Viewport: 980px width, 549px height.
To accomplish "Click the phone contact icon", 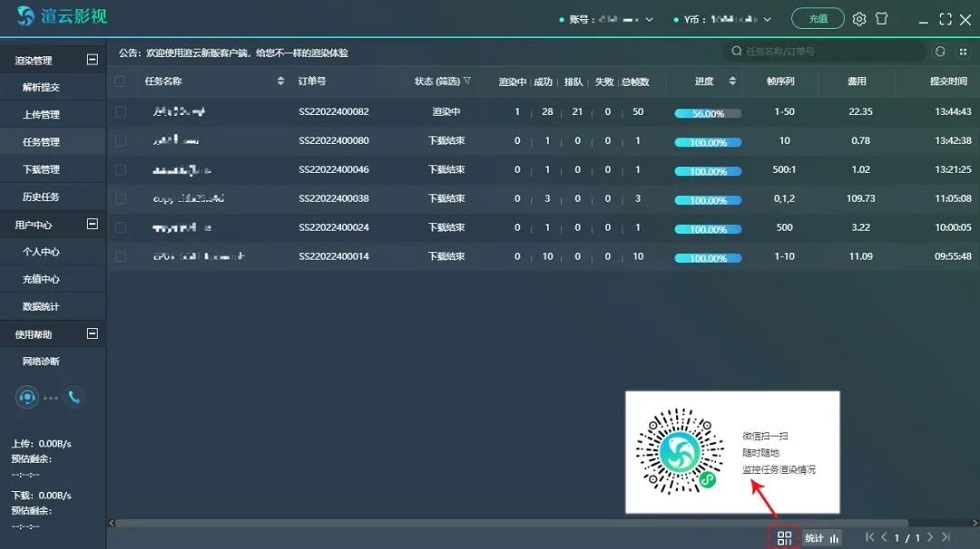I will coord(74,397).
